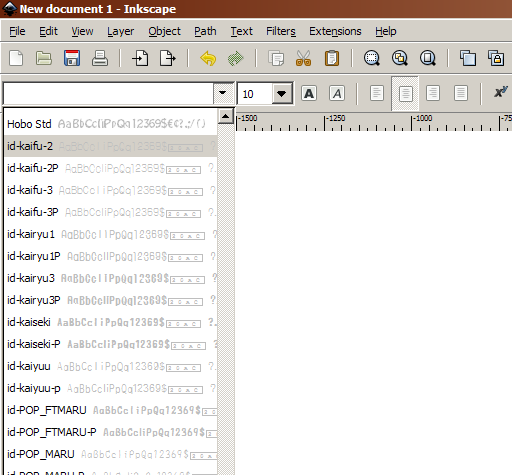This screenshot has height=475, width=512.
Task: Align text center
Action: point(405,93)
